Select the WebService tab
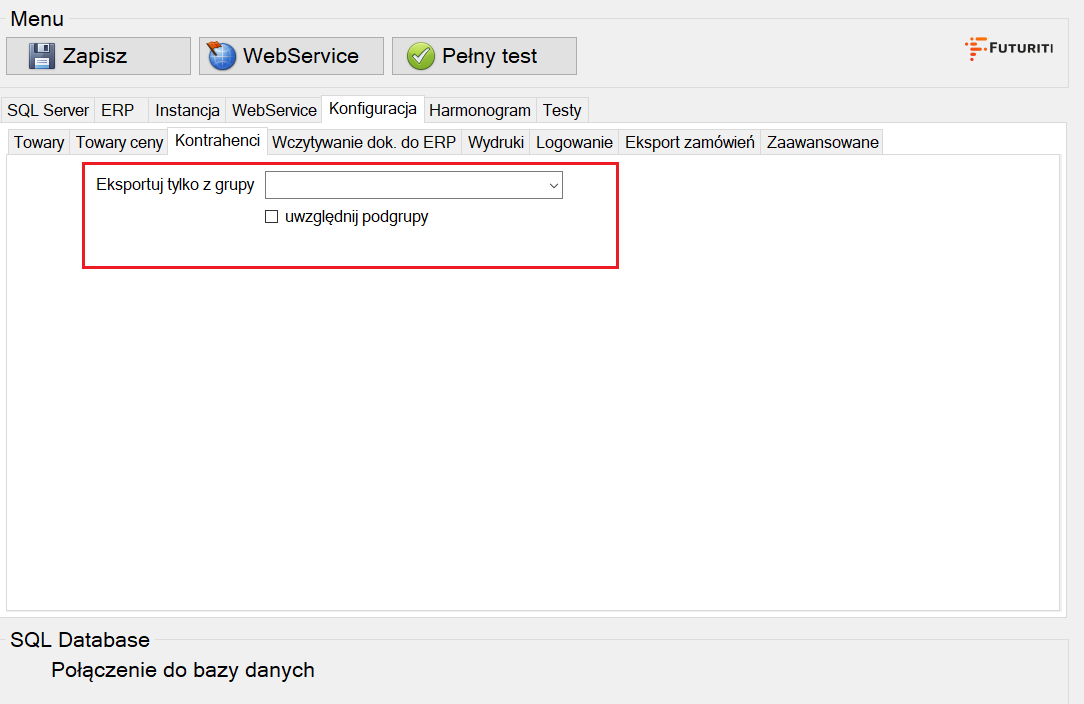Screen dimensions: 1084x704 [274, 110]
